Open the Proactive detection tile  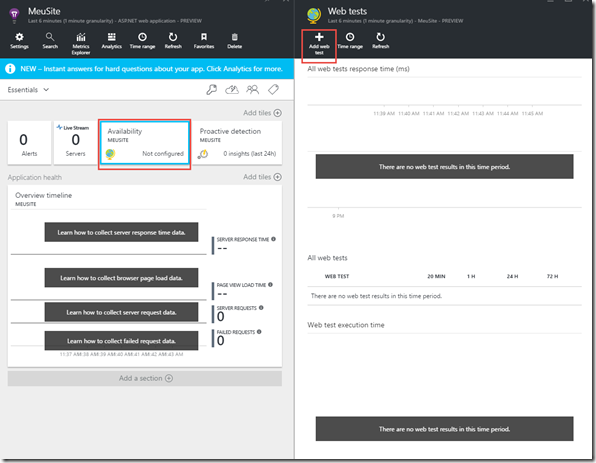[x=237, y=143]
